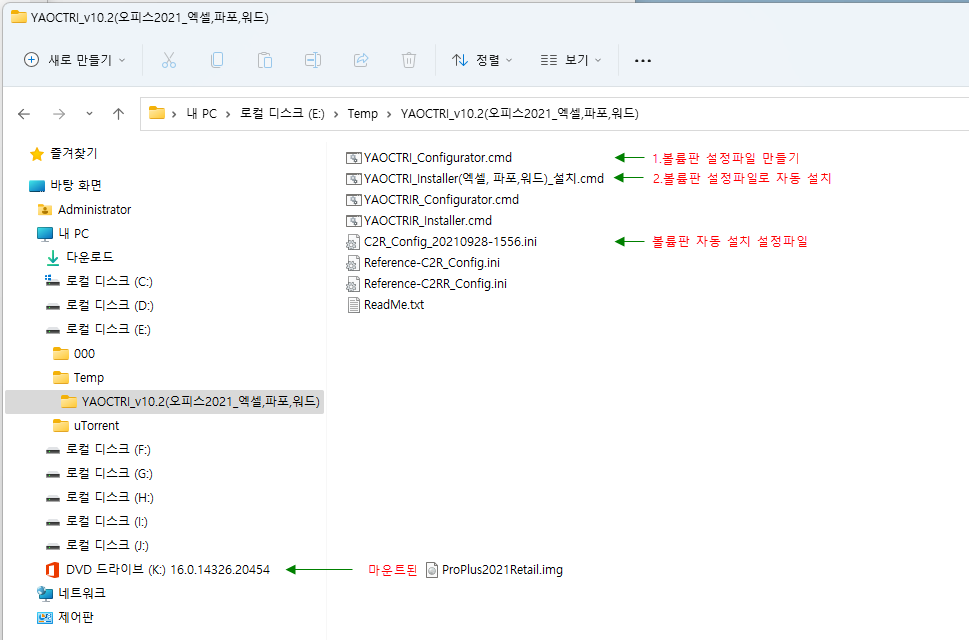Select 로컬 디스크 (J:) in sidebar
The width and height of the screenshot is (969, 640).
tap(108, 545)
